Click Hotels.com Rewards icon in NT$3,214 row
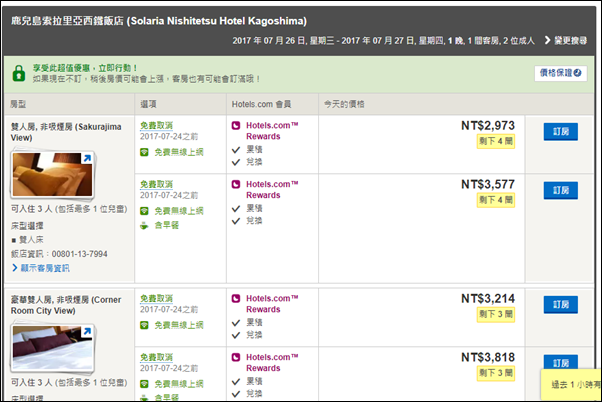 (236, 299)
